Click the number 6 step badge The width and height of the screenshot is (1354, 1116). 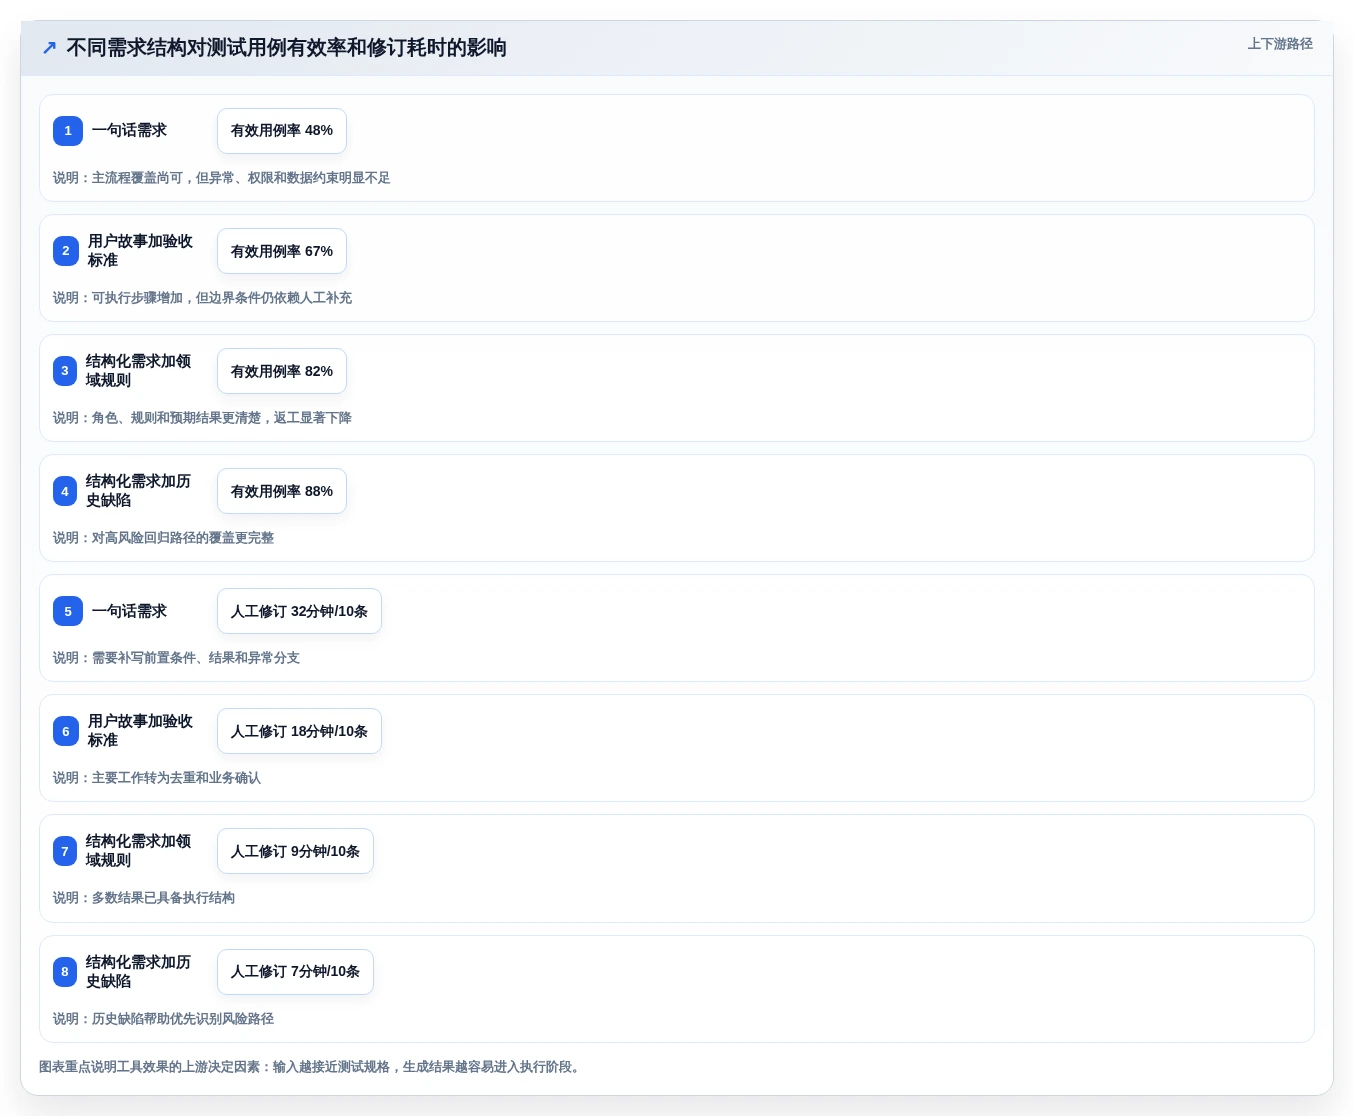pos(66,731)
